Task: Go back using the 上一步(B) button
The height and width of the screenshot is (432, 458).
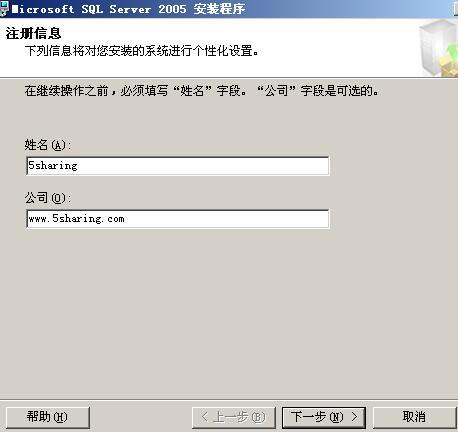Action: (234, 417)
